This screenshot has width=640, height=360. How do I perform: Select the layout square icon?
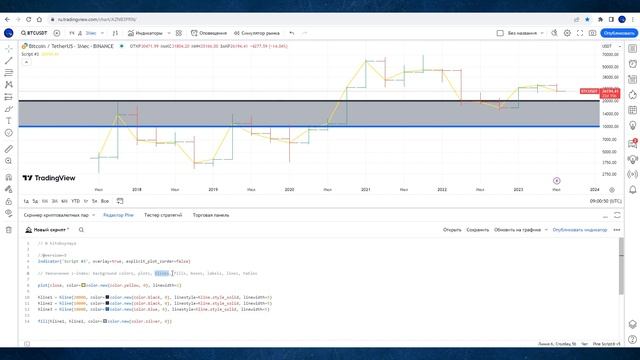tap(500, 33)
